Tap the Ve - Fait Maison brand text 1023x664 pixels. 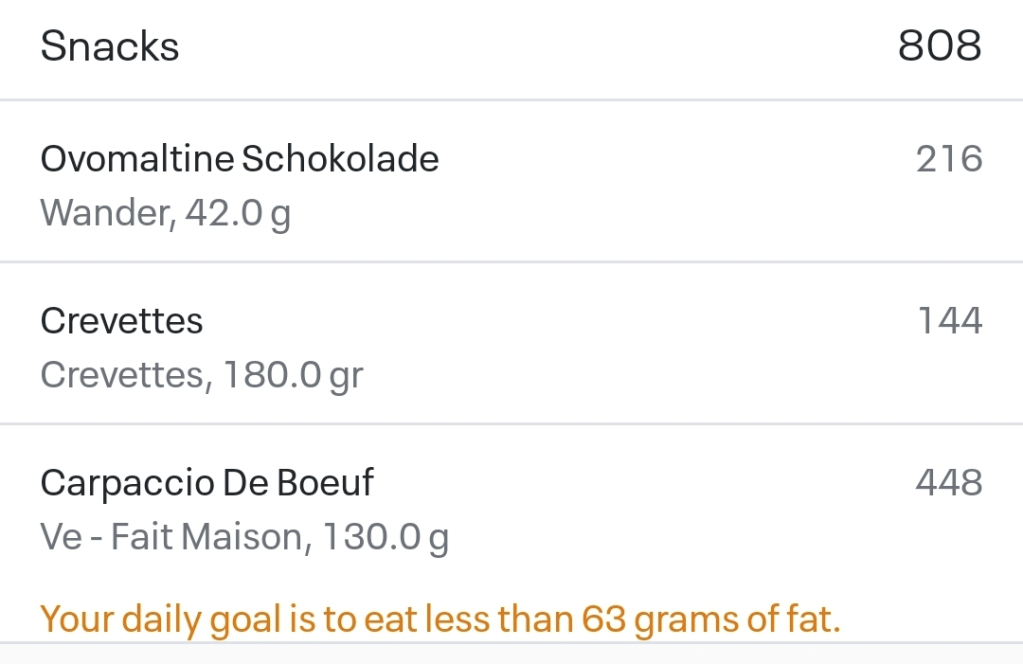click(170, 537)
